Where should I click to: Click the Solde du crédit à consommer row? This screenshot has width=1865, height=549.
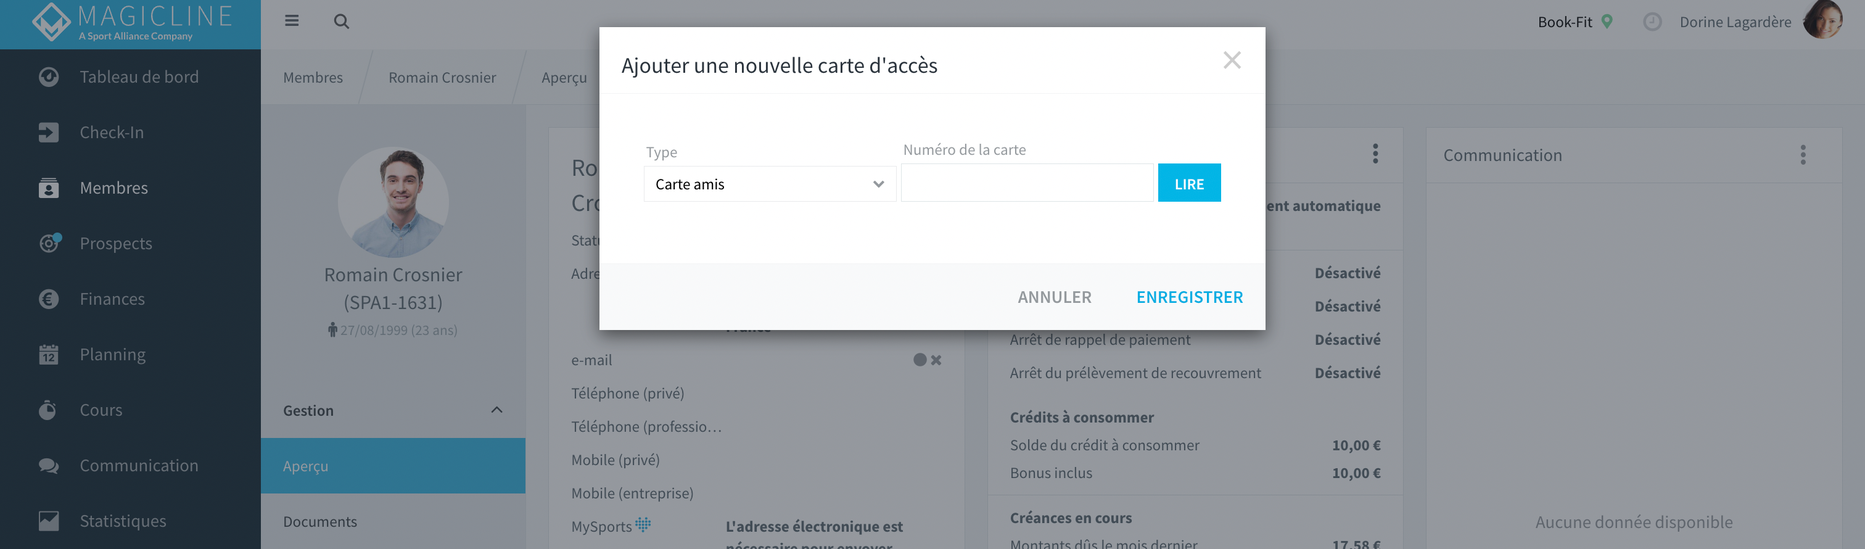(1195, 445)
